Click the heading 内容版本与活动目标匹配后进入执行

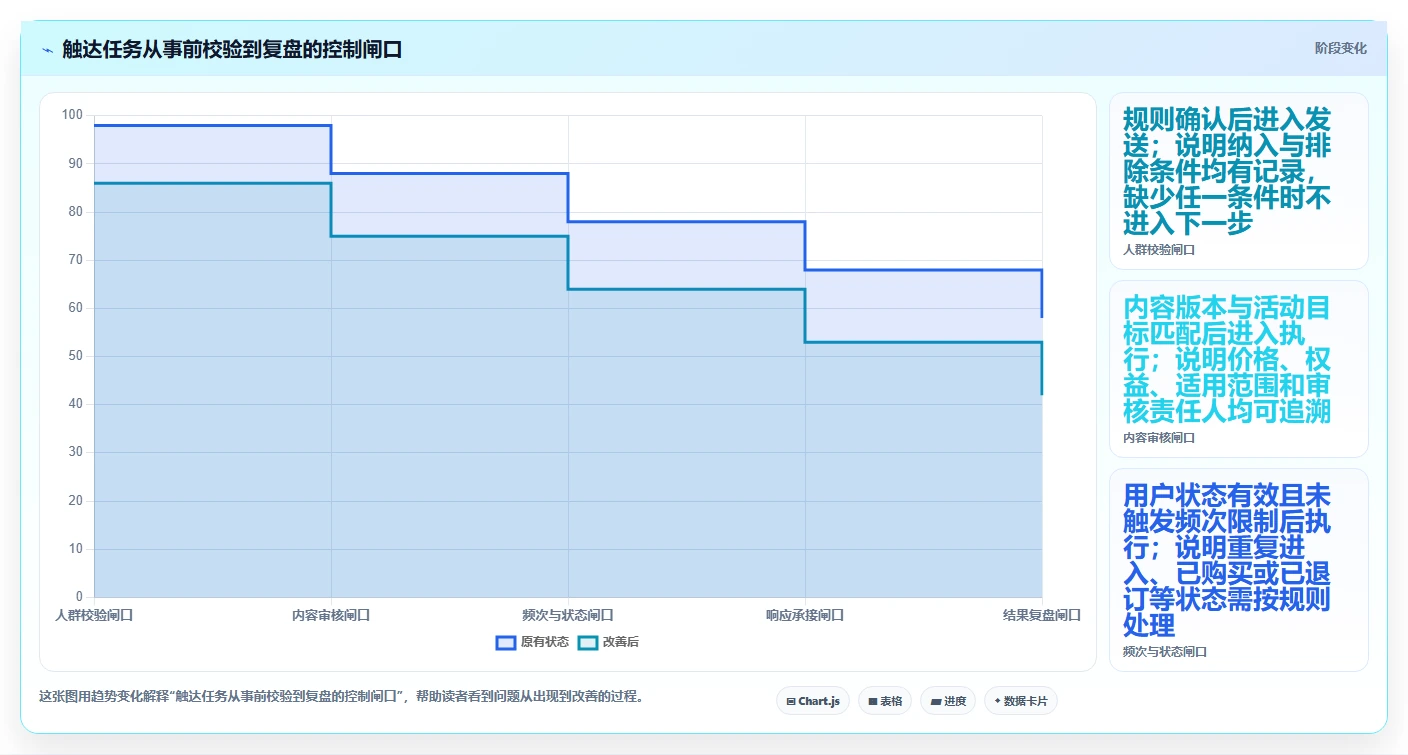tap(1227, 333)
